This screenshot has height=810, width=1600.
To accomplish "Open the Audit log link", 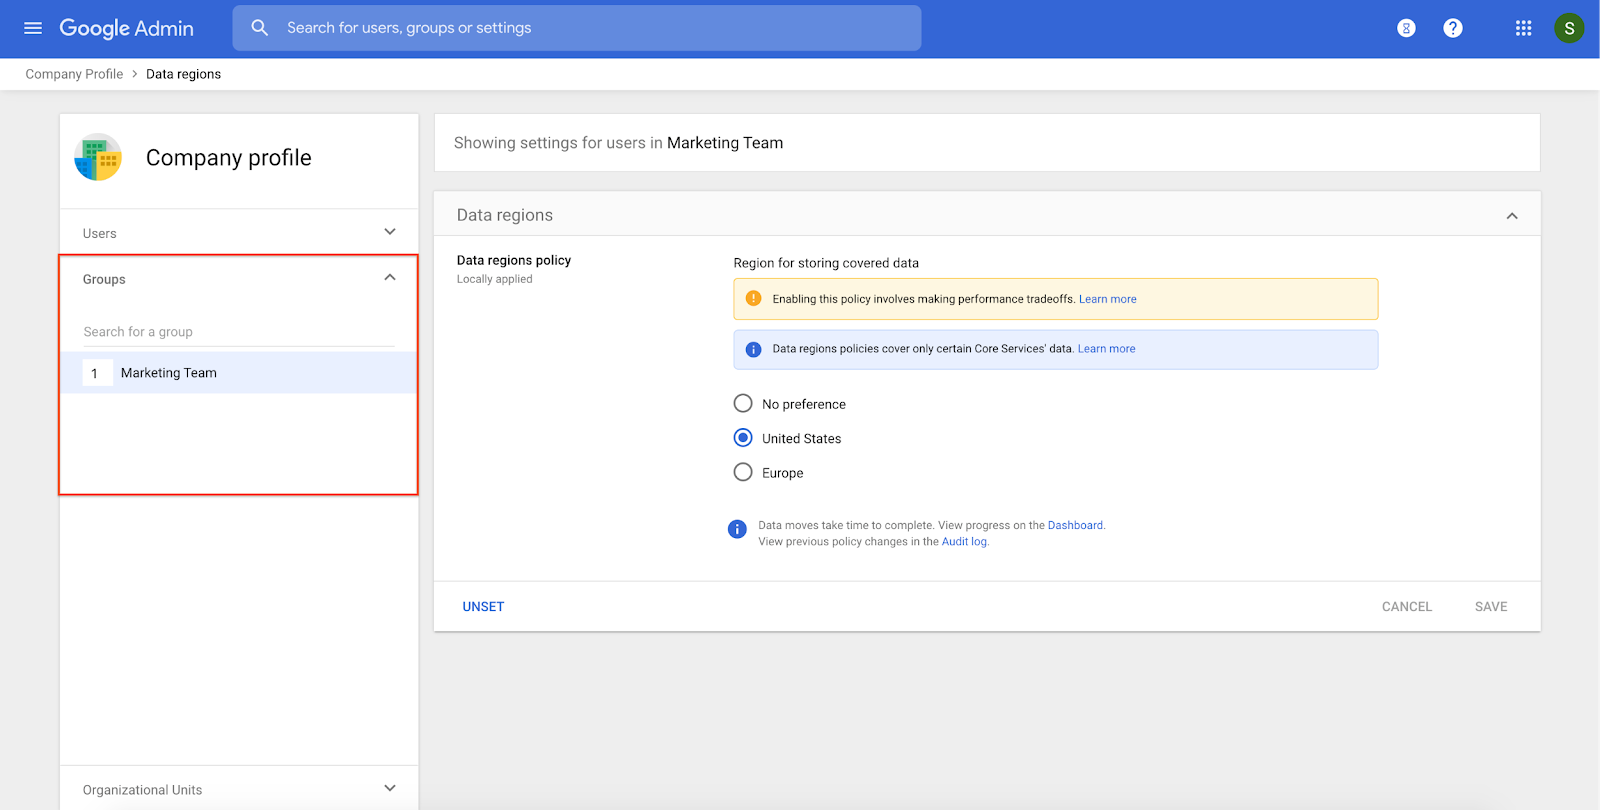I will click(964, 542).
